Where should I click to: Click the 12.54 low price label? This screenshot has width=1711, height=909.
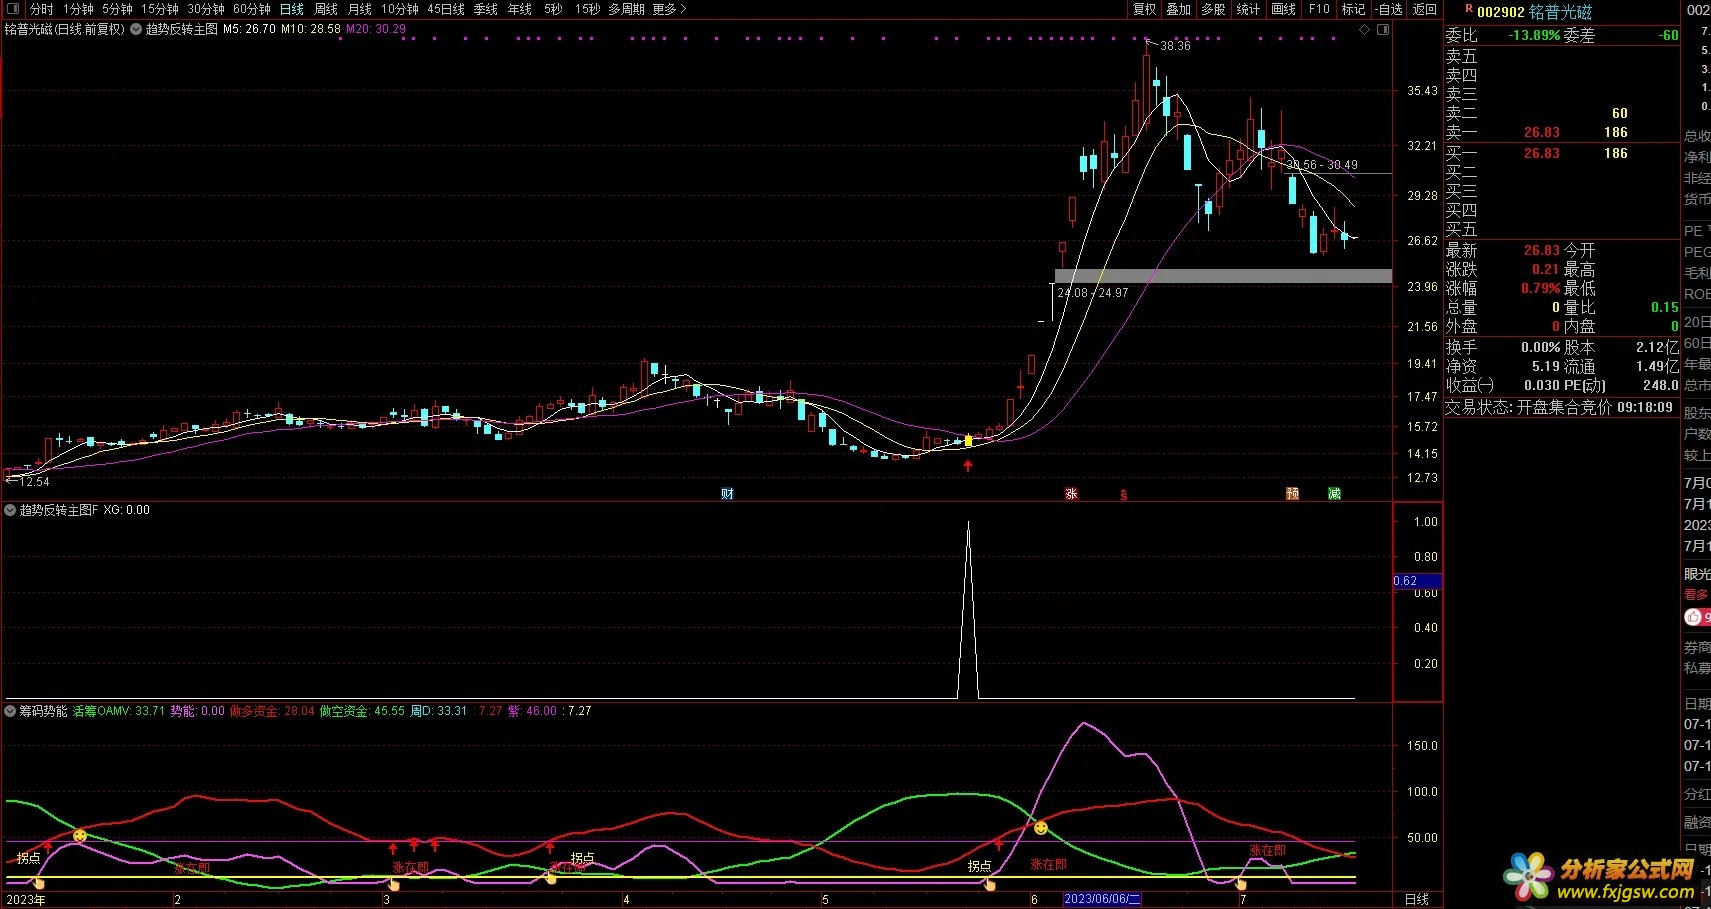[34, 482]
